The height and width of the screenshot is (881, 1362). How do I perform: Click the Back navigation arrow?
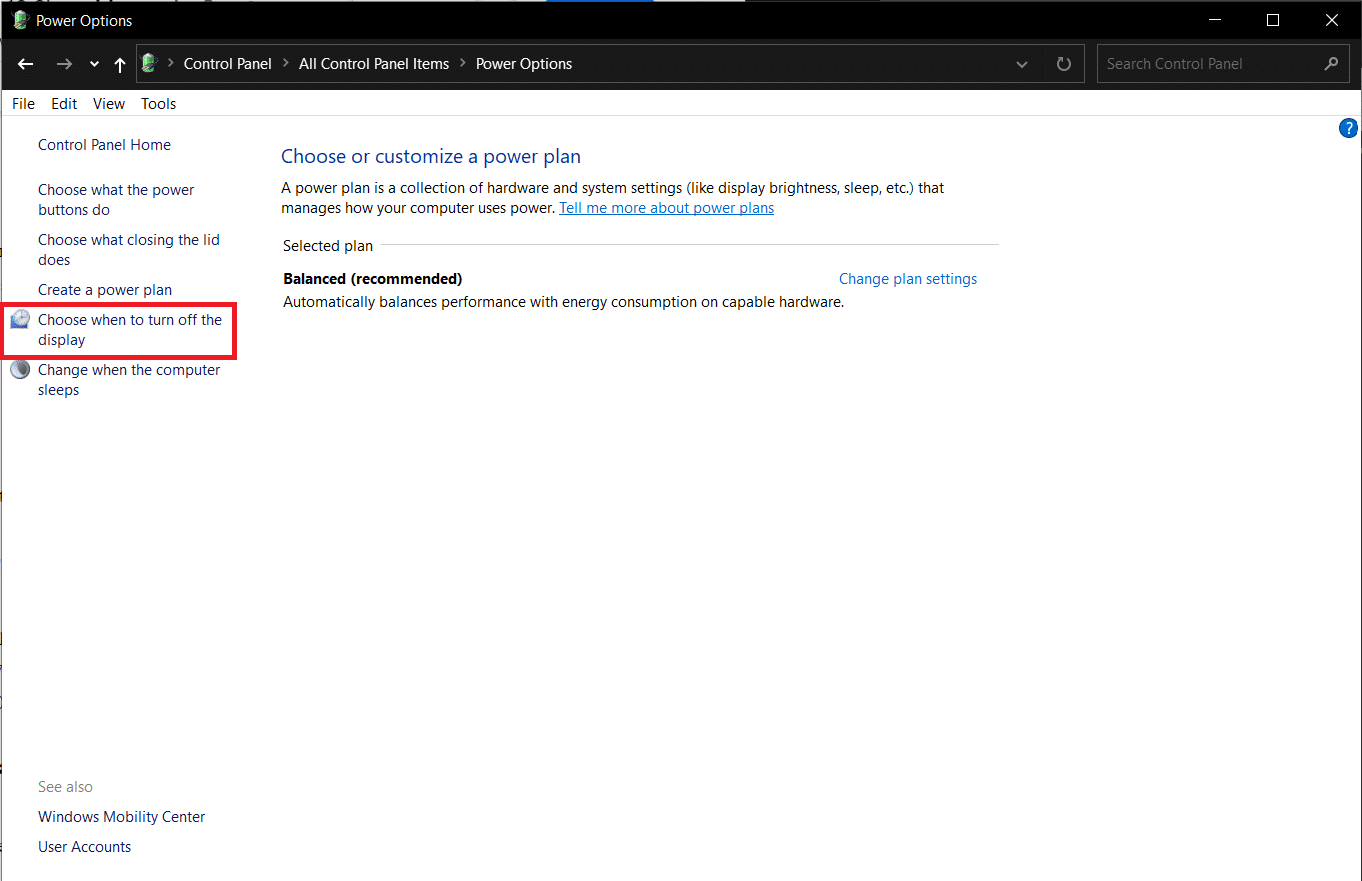(26, 64)
